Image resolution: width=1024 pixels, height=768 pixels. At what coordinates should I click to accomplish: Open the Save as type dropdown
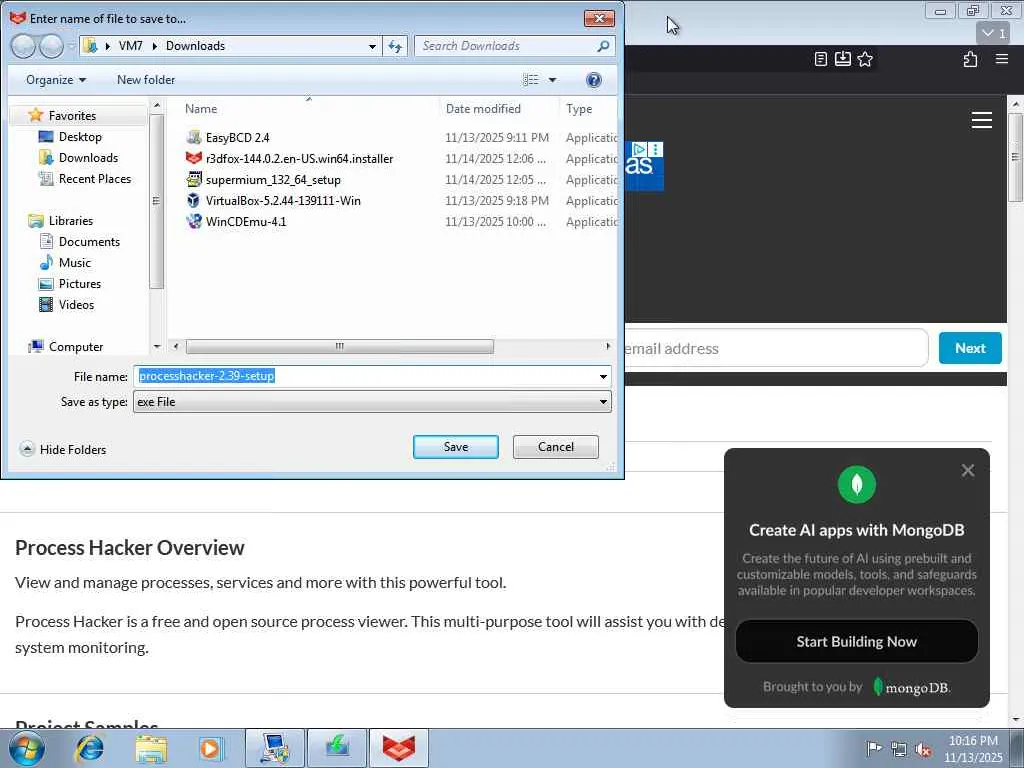[x=372, y=402]
